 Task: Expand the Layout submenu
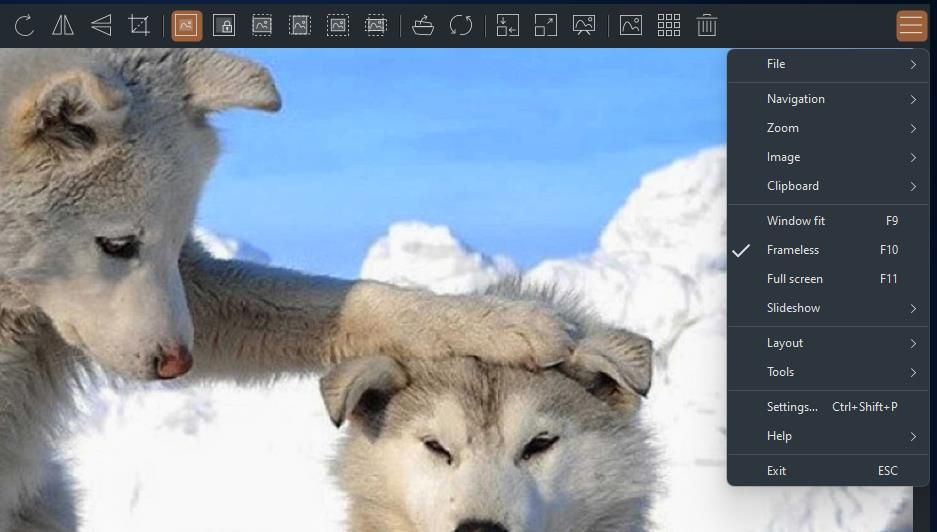(x=828, y=343)
